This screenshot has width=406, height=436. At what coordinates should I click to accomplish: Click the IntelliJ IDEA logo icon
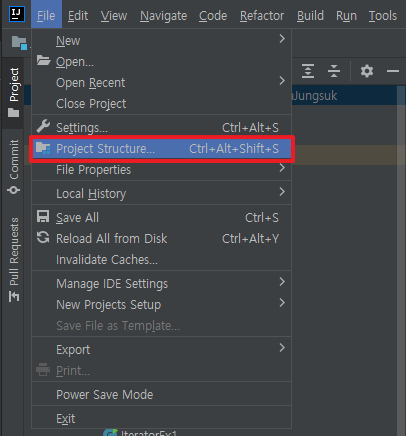16,14
